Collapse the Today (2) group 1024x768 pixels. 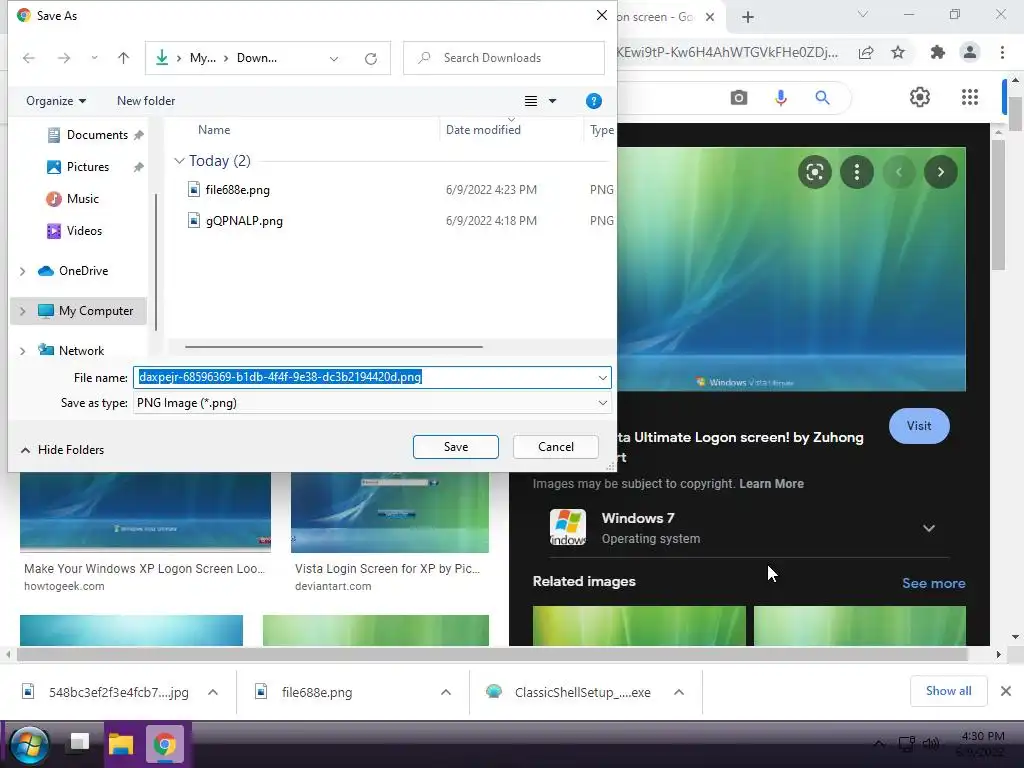coord(179,161)
